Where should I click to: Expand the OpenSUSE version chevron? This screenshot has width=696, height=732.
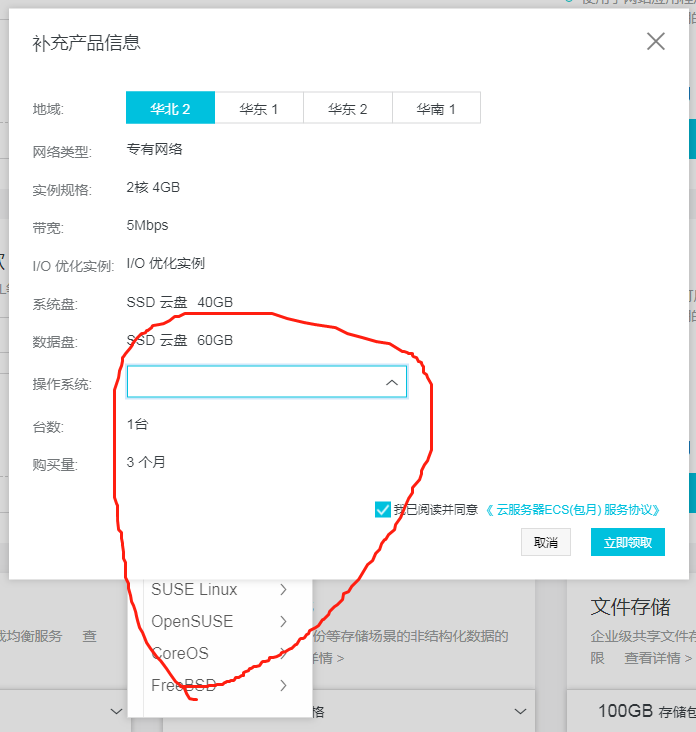coord(284,621)
